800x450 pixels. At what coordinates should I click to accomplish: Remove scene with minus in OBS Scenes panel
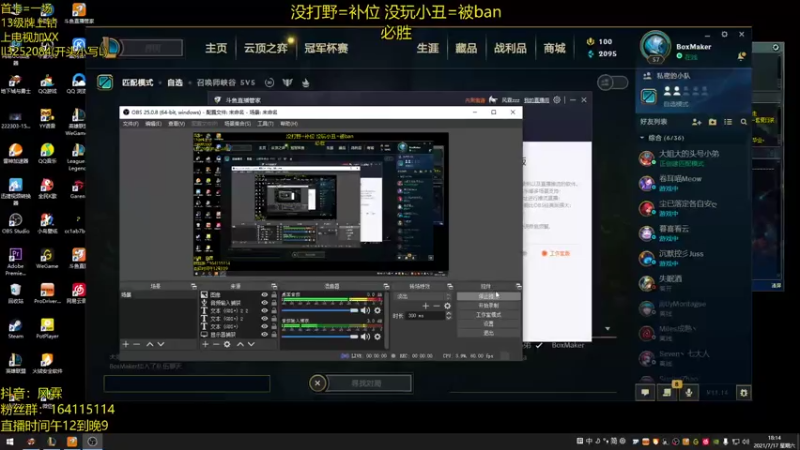tap(137, 344)
